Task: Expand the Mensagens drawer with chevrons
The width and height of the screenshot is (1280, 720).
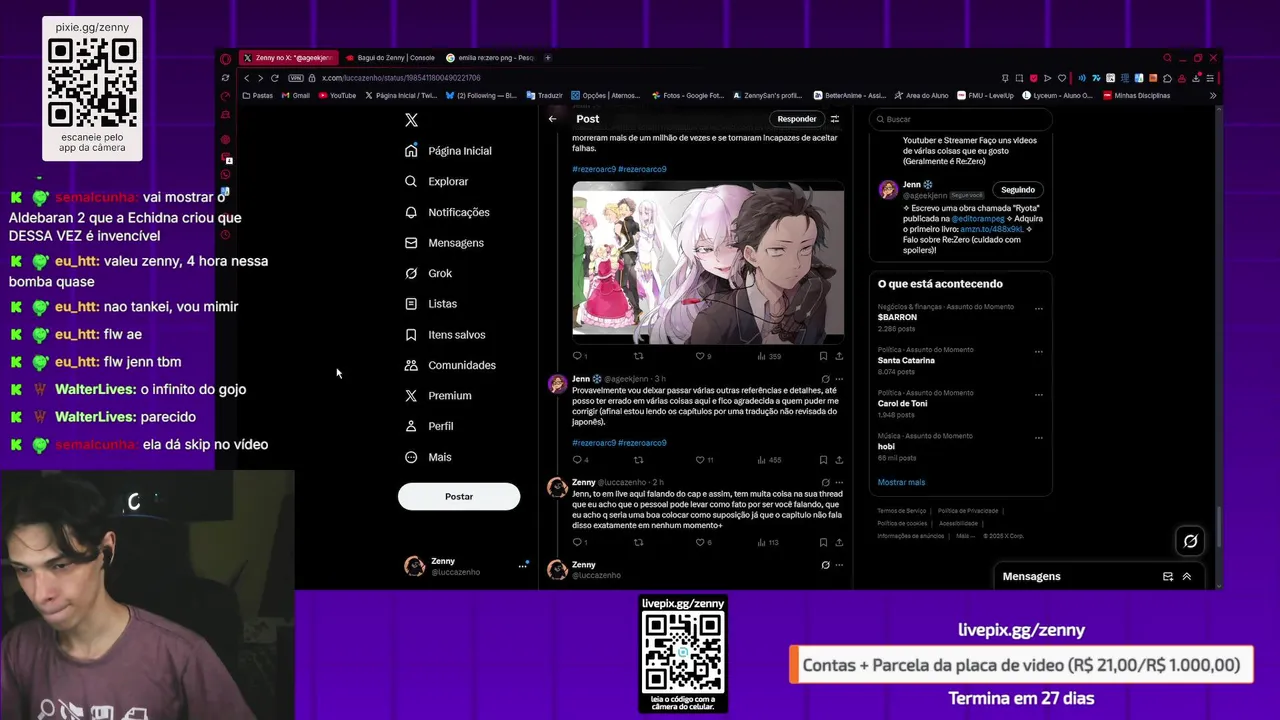Action: pos(1187,576)
